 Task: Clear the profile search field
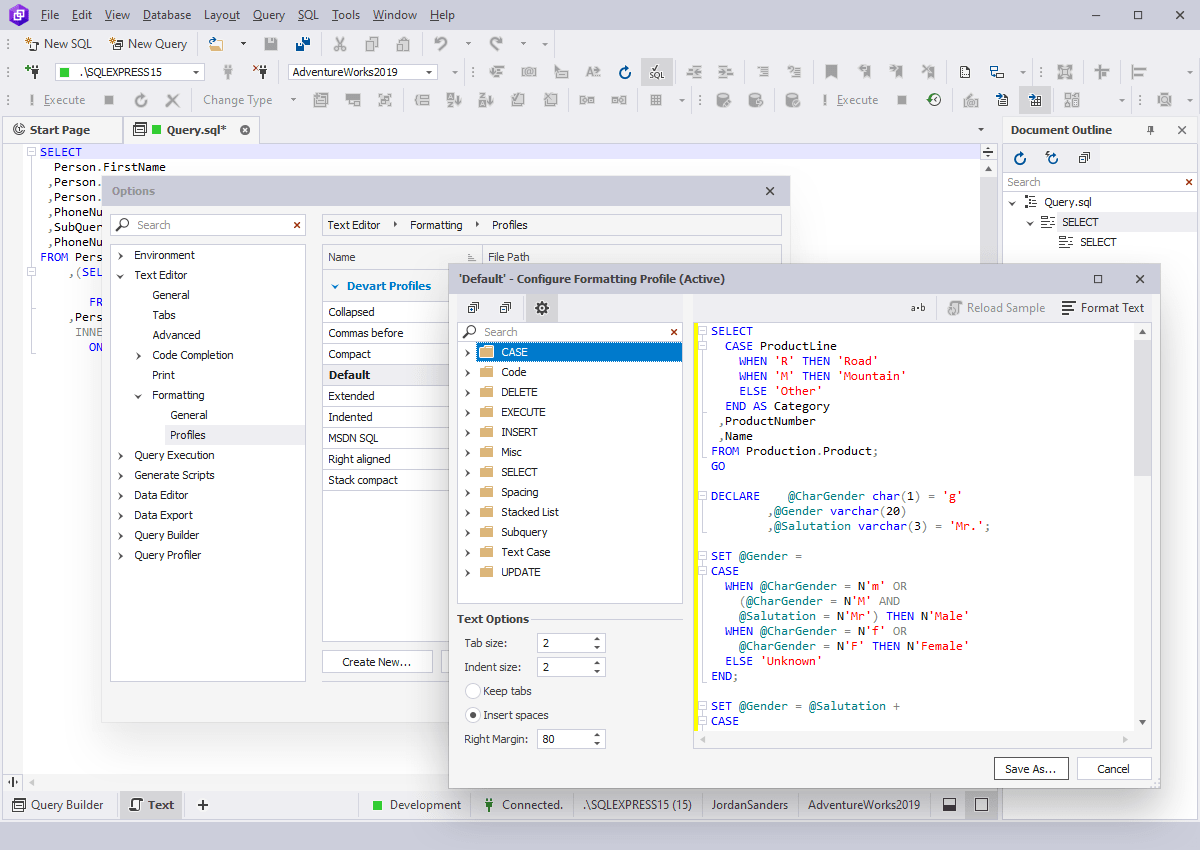673,331
